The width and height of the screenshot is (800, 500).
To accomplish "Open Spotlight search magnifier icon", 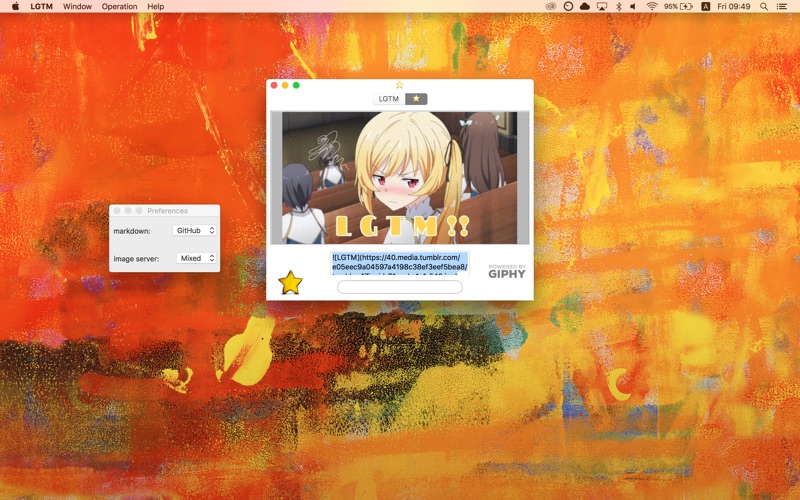I will 764,7.
